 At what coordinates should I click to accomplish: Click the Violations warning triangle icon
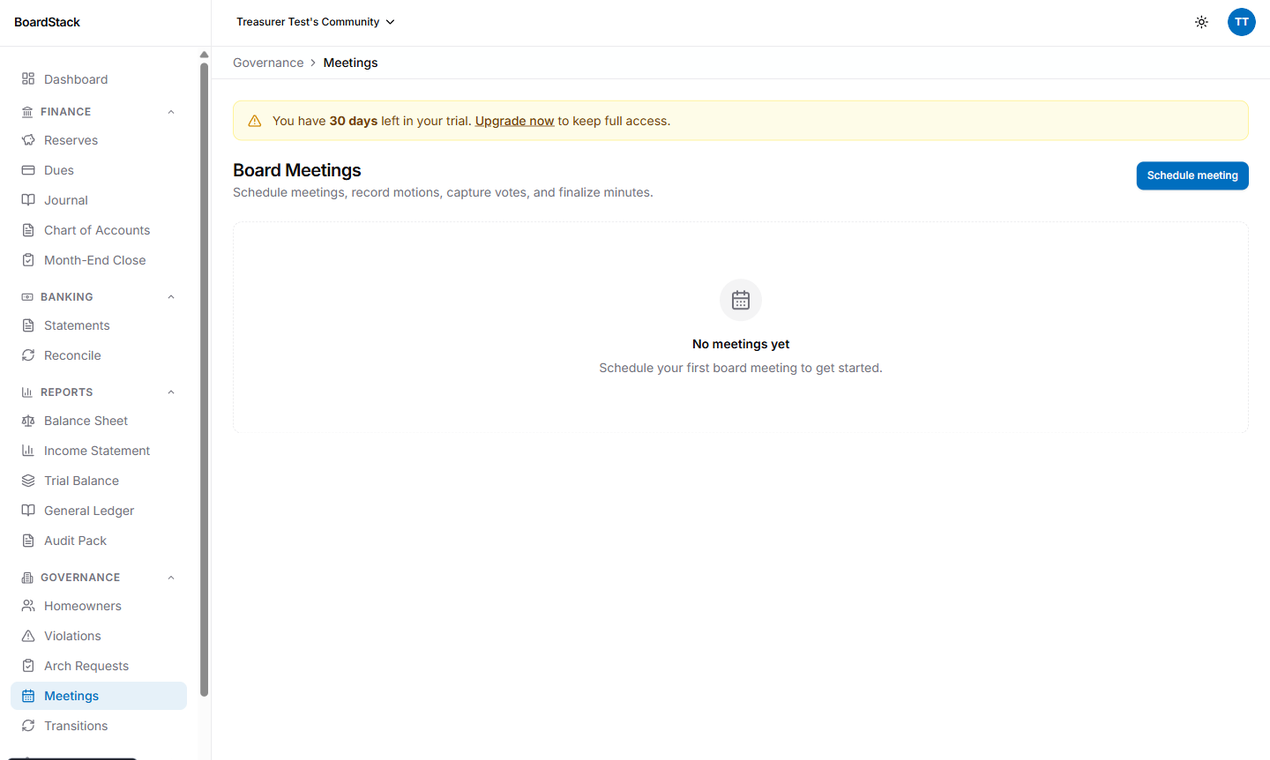pos(28,636)
